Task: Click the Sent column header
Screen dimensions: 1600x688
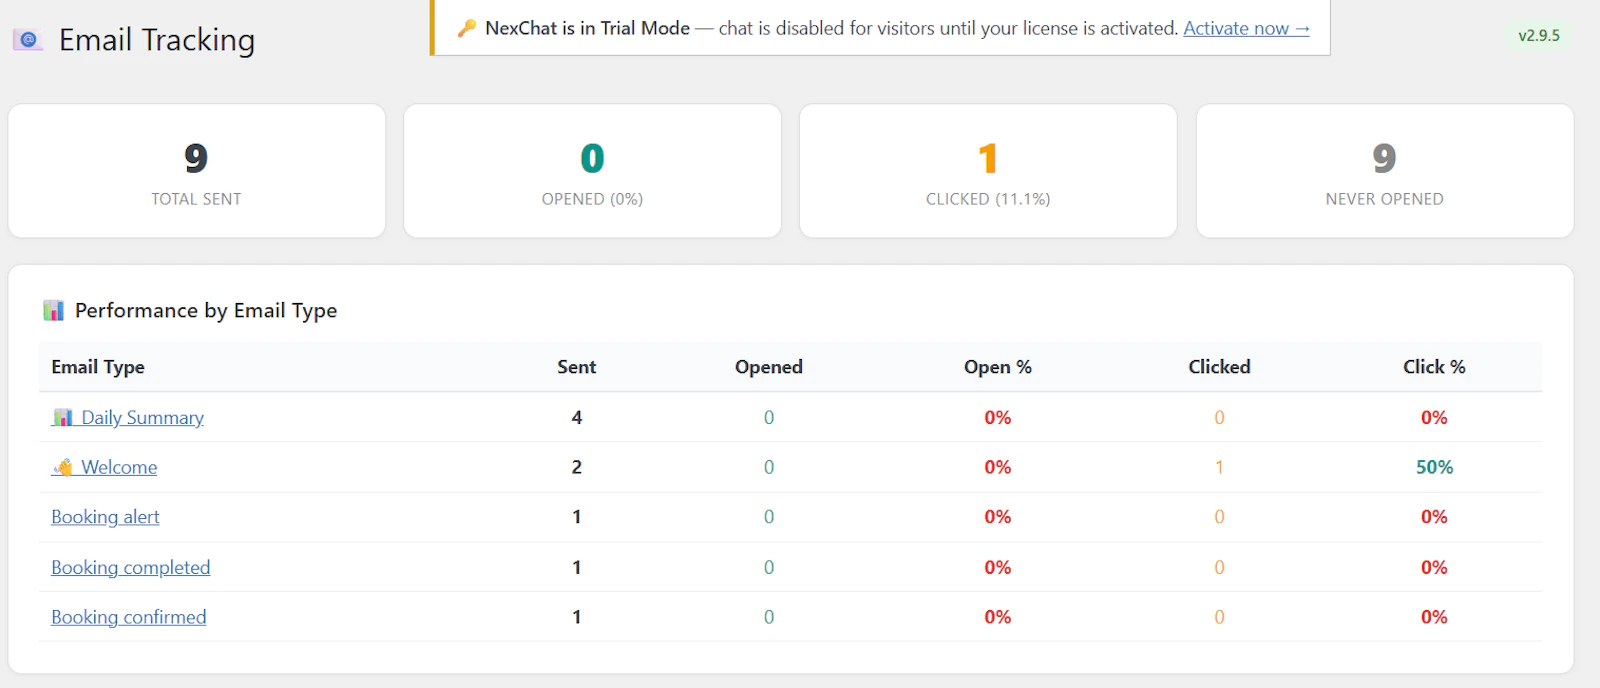Action: click(577, 367)
